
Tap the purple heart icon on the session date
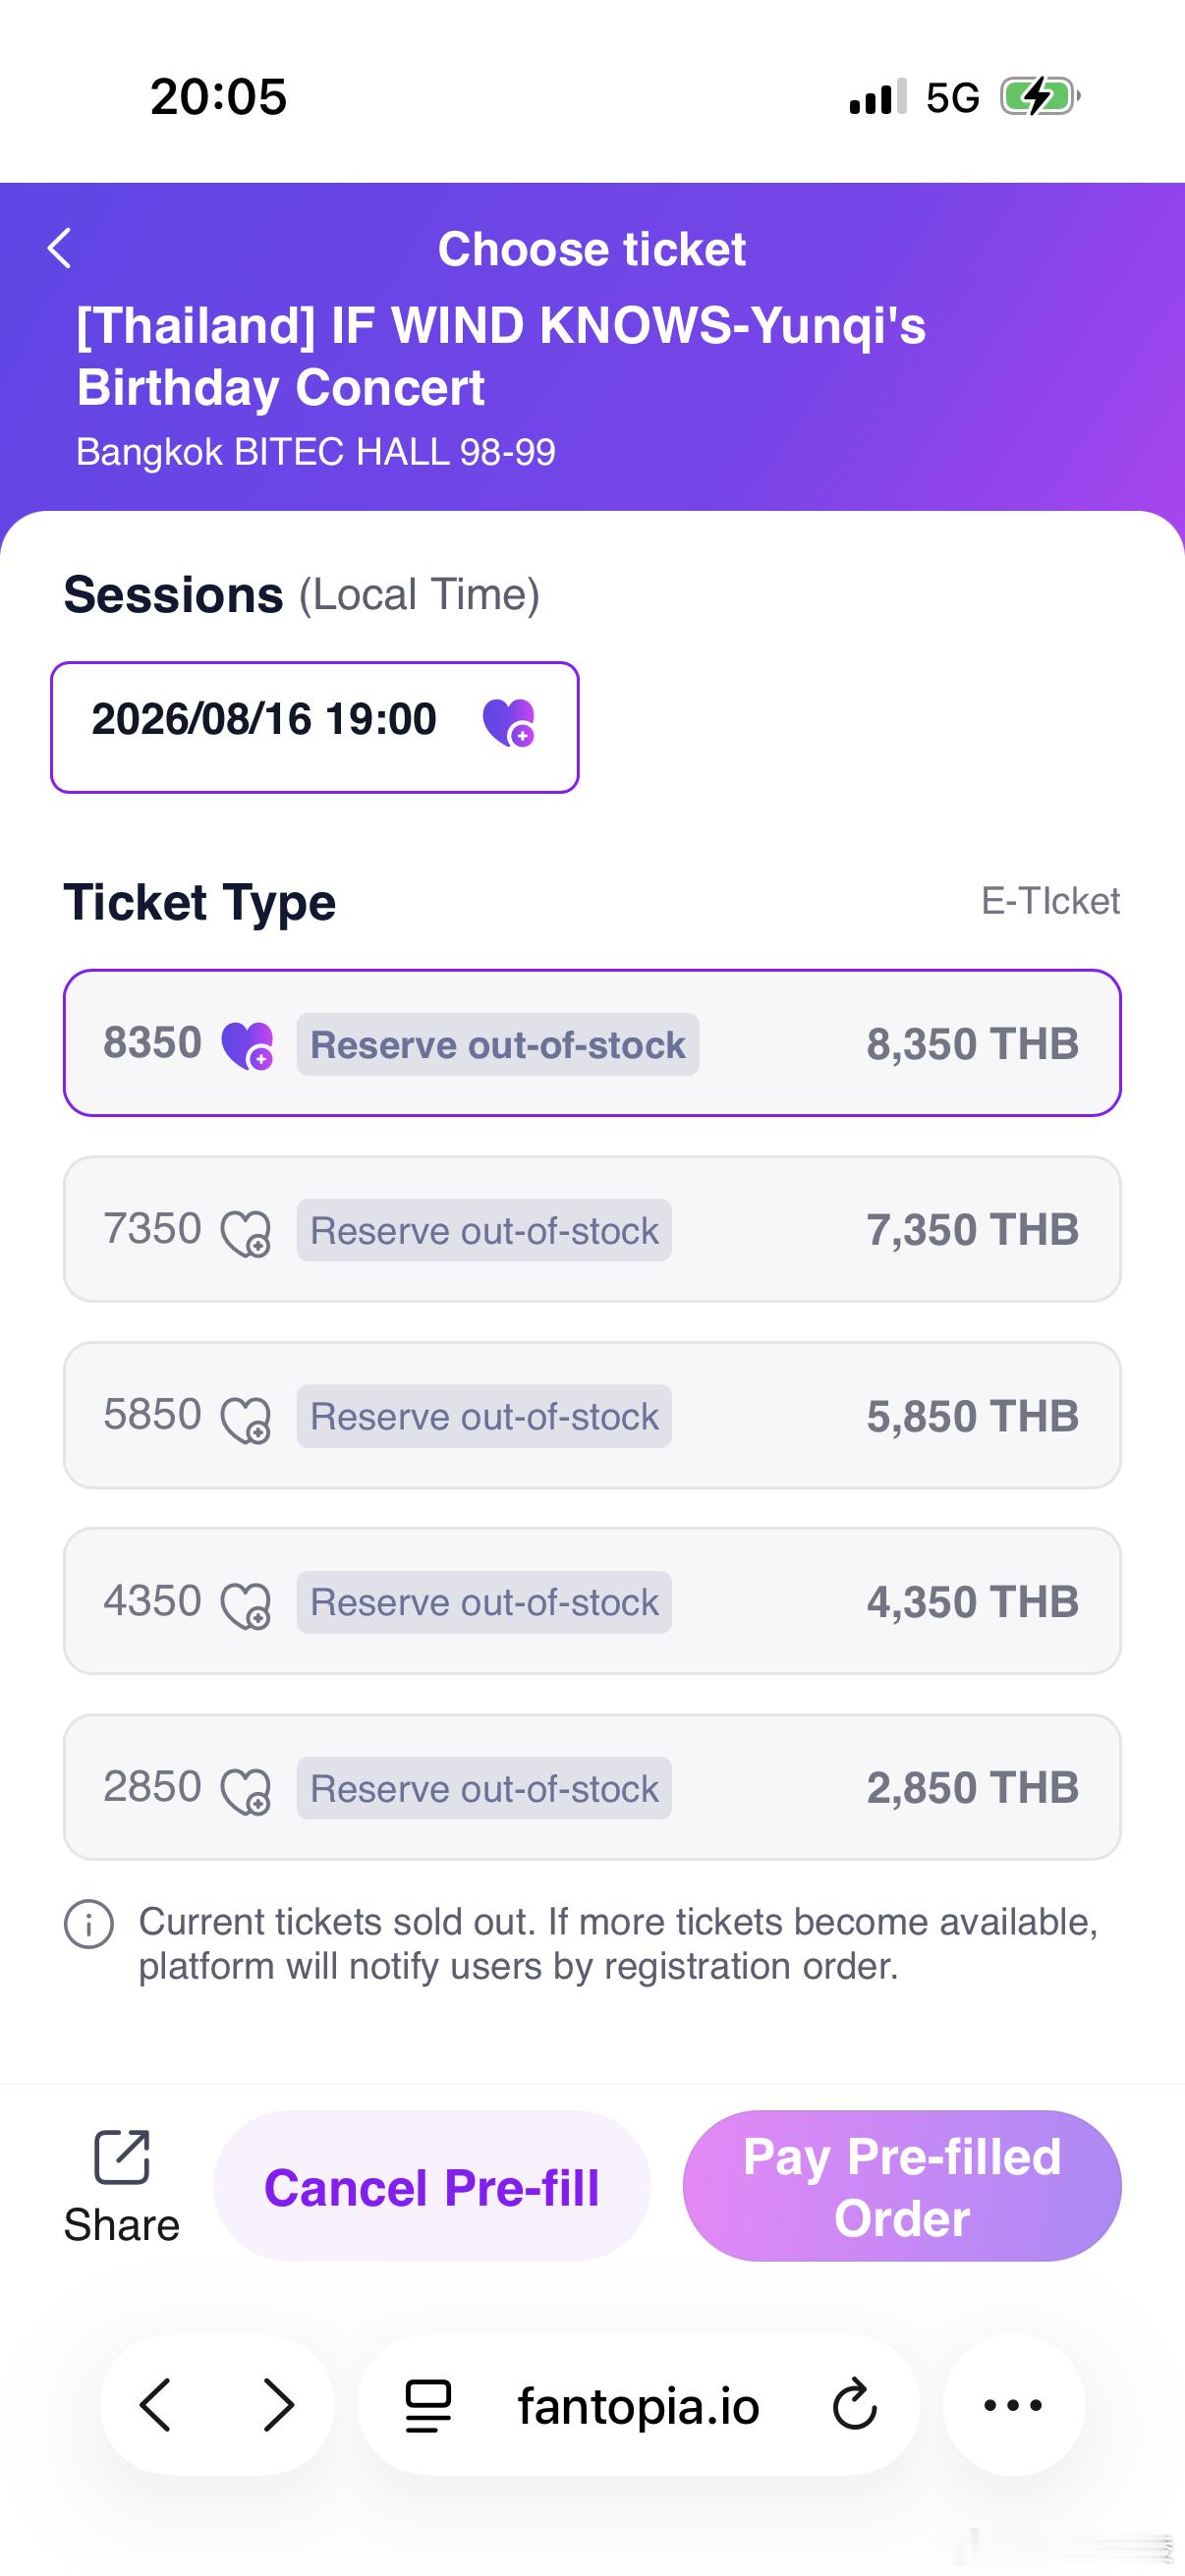pyautogui.click(x=509, y=722)
